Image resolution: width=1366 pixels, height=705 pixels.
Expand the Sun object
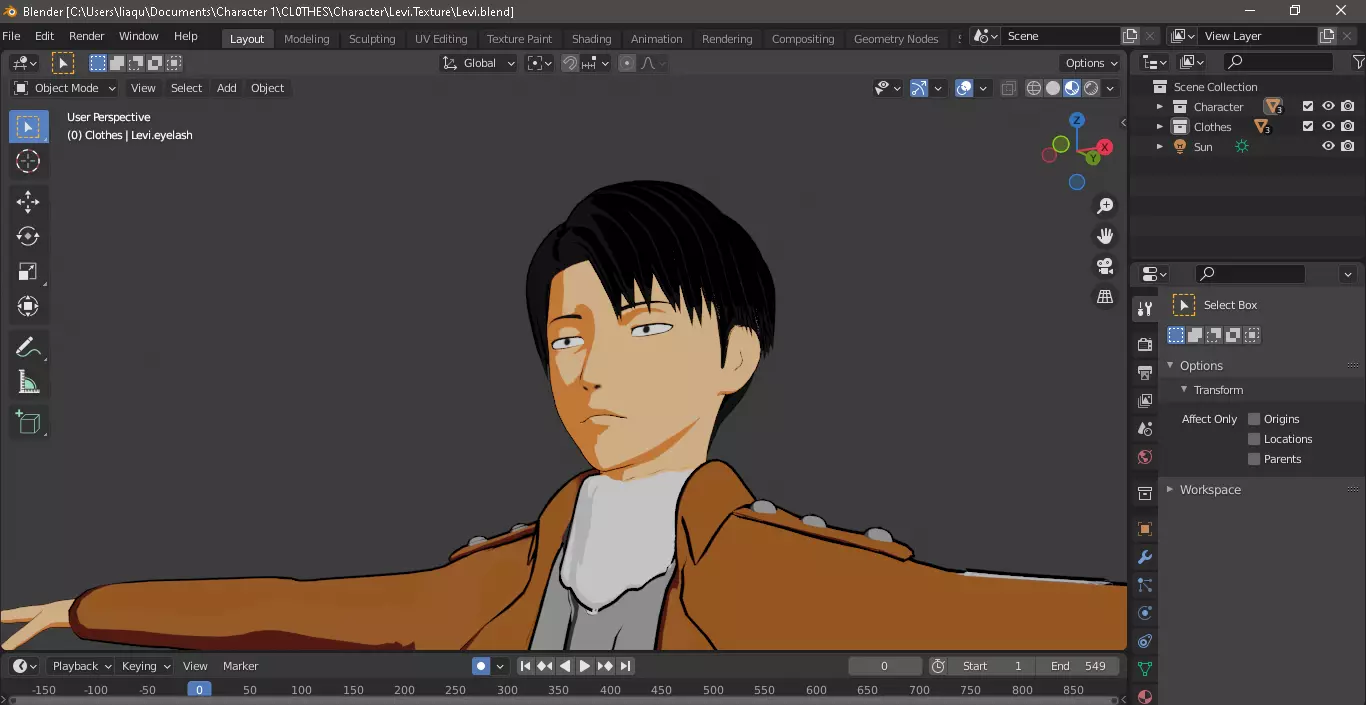[x=1160, y=146]
